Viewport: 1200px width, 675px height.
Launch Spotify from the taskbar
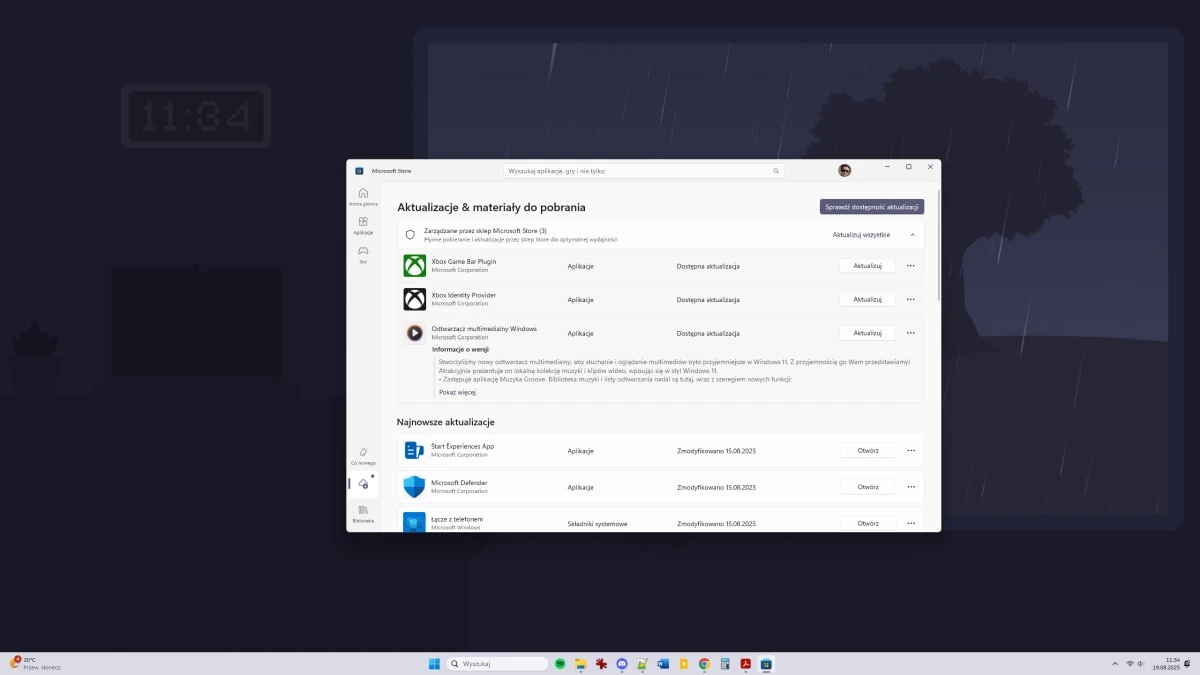coord(560,663)
